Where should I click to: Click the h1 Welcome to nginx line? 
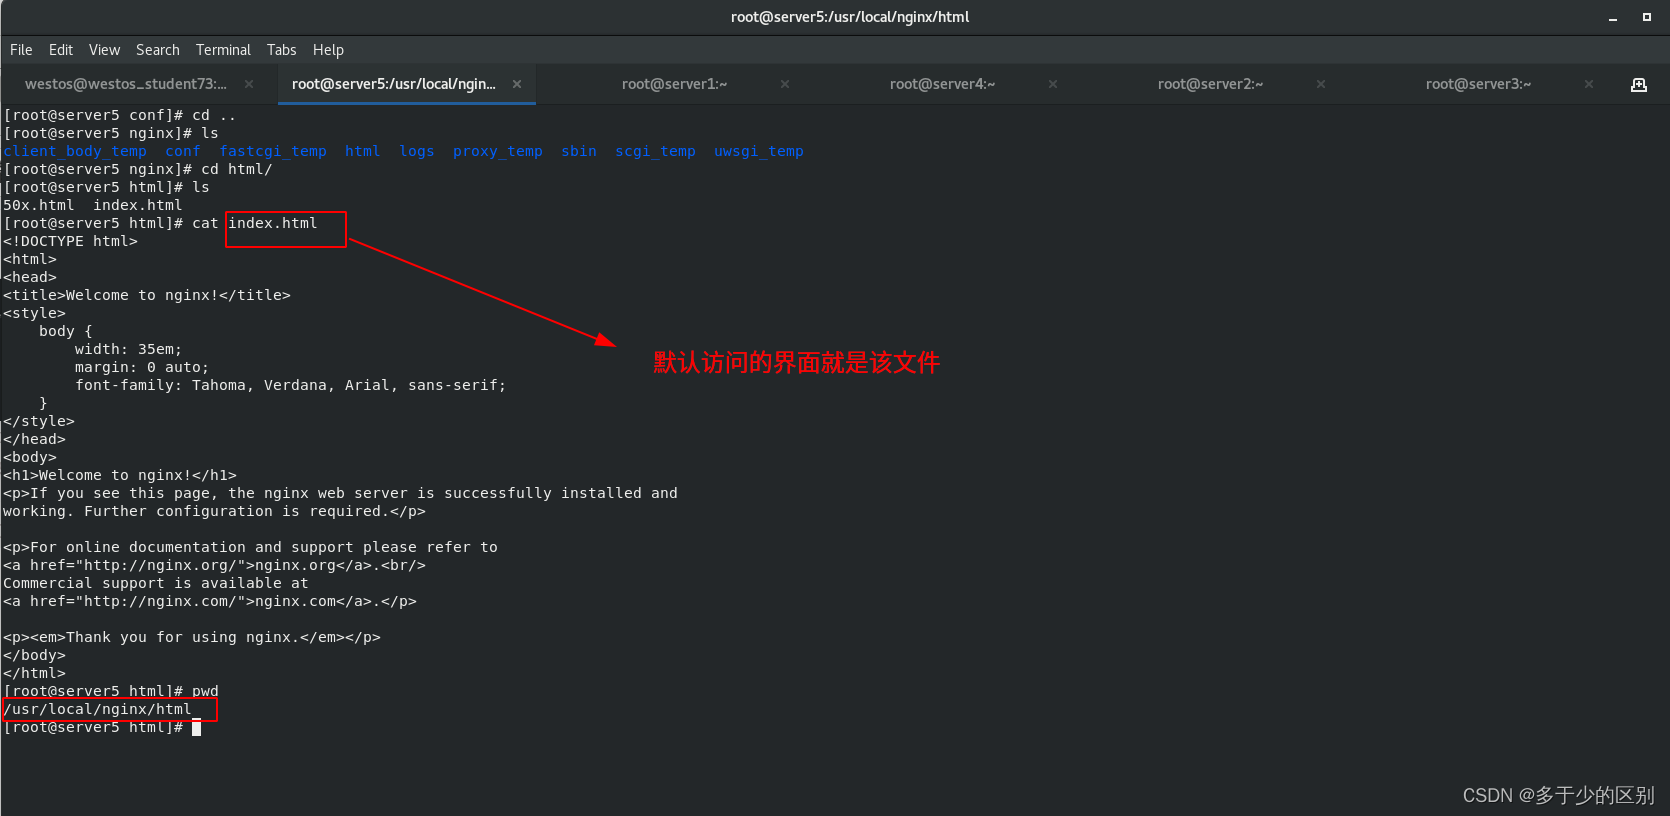pyautogui.click(x=120, y=475)
